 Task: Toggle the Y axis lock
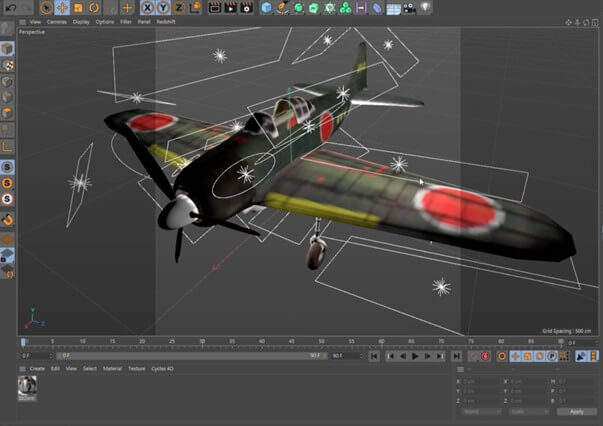tap(161, 7)
